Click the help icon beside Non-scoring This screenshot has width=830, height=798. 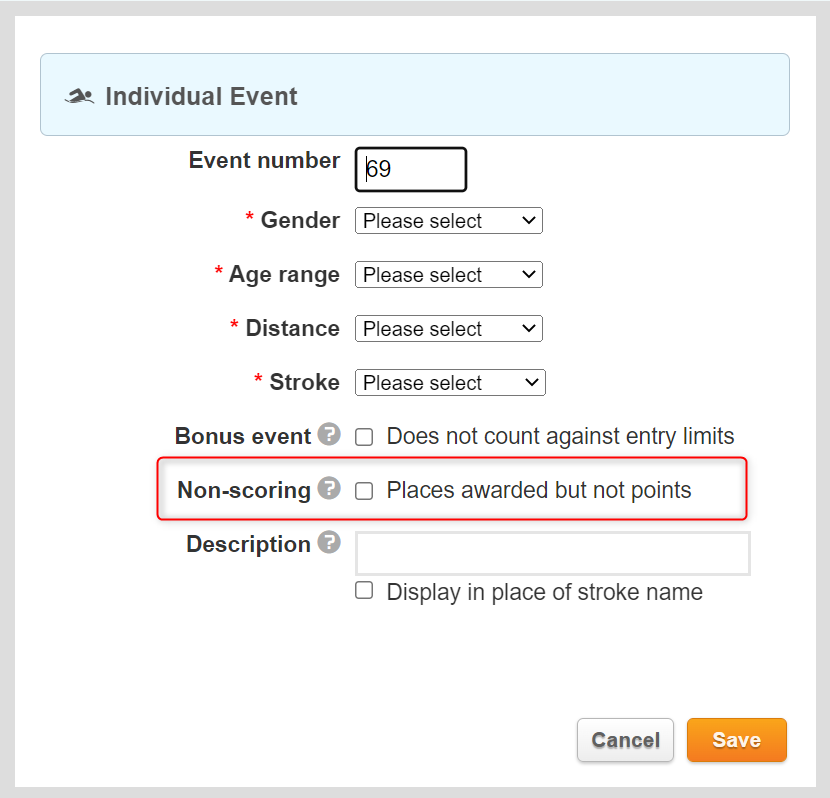pos(329,489)
